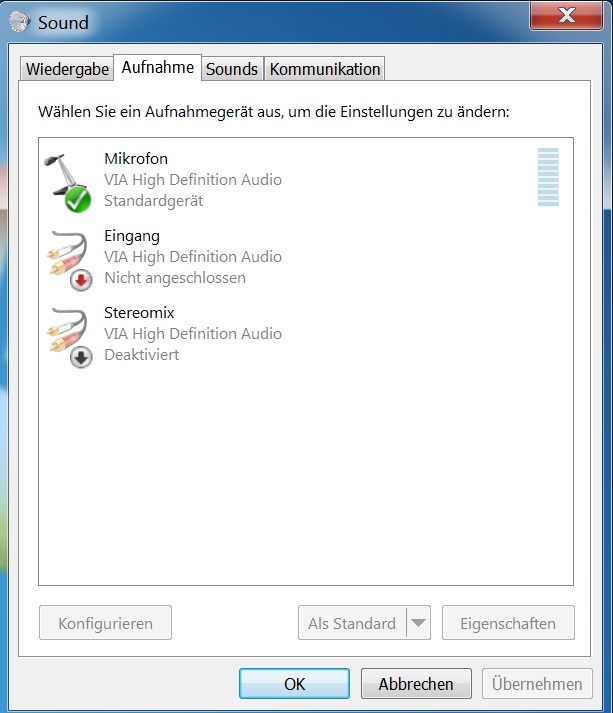Click the red arrow not-connected badge
Screen dimensions: 613x713
tap(81, 280)
